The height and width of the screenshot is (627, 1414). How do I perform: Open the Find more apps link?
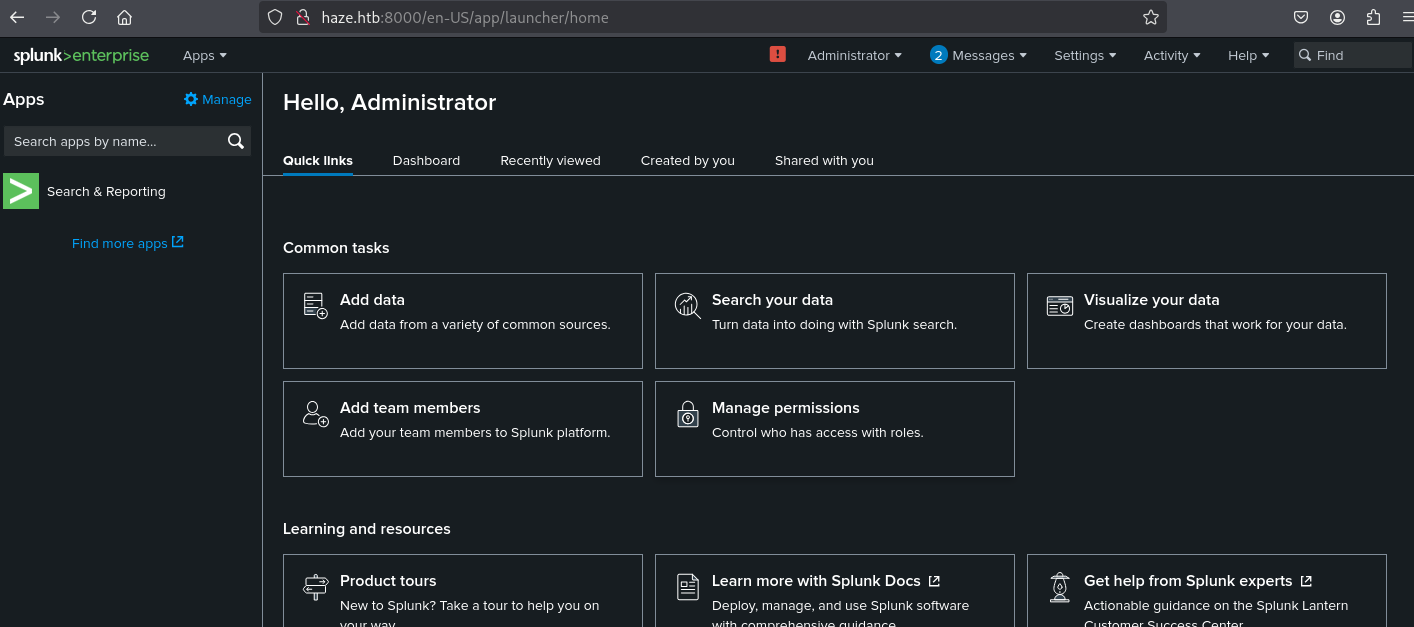point(128,243)
